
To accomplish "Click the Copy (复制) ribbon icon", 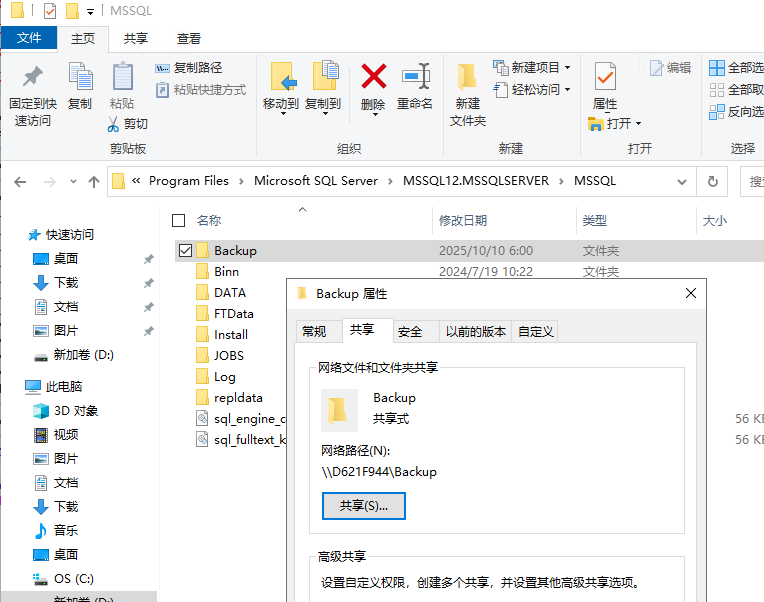I will (80, 77).
